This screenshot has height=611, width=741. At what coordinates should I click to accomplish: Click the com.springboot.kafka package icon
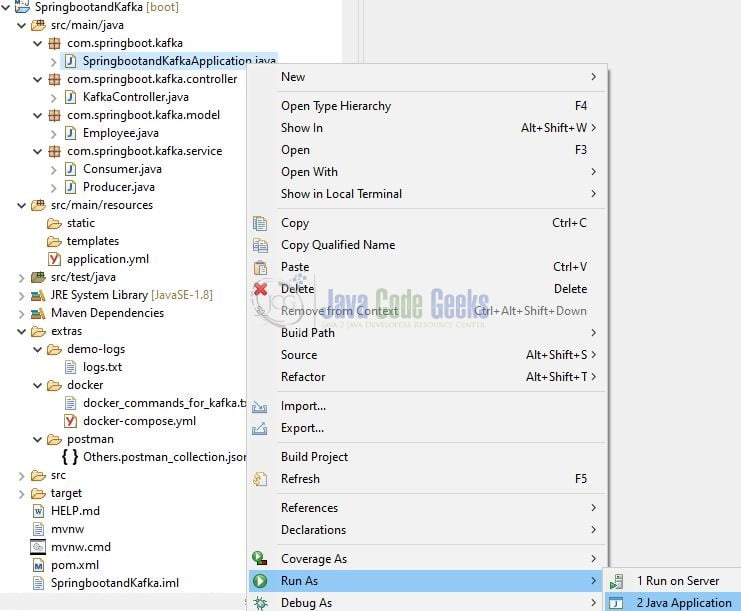coord(54,43)
